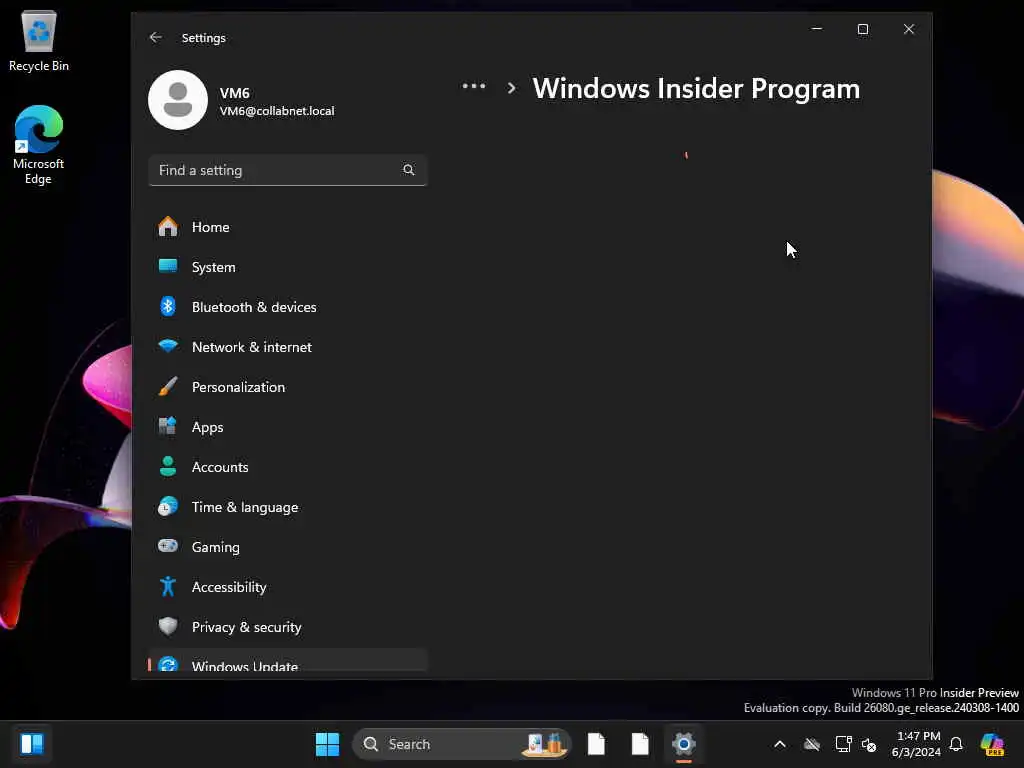Open the Widgets button on the taskbar
Image resolution: width=1024 pixels, height=768 pixels.
32,744
